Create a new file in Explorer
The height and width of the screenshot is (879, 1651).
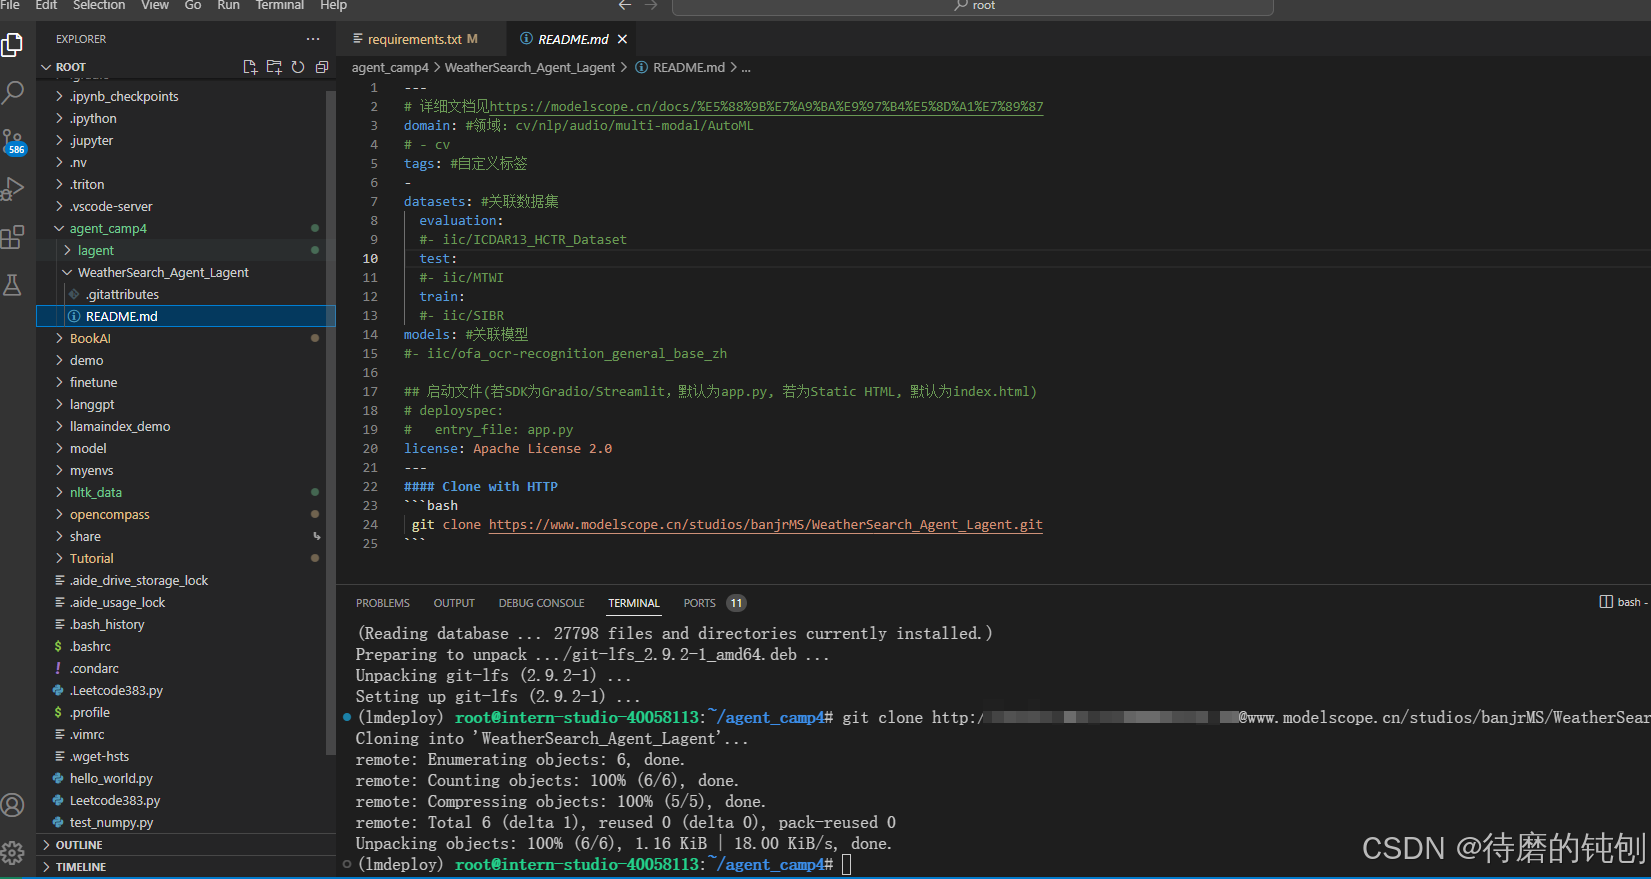250,67
